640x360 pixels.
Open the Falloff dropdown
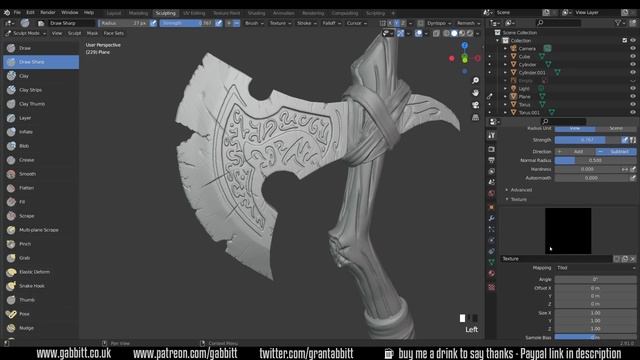(331, 23)
